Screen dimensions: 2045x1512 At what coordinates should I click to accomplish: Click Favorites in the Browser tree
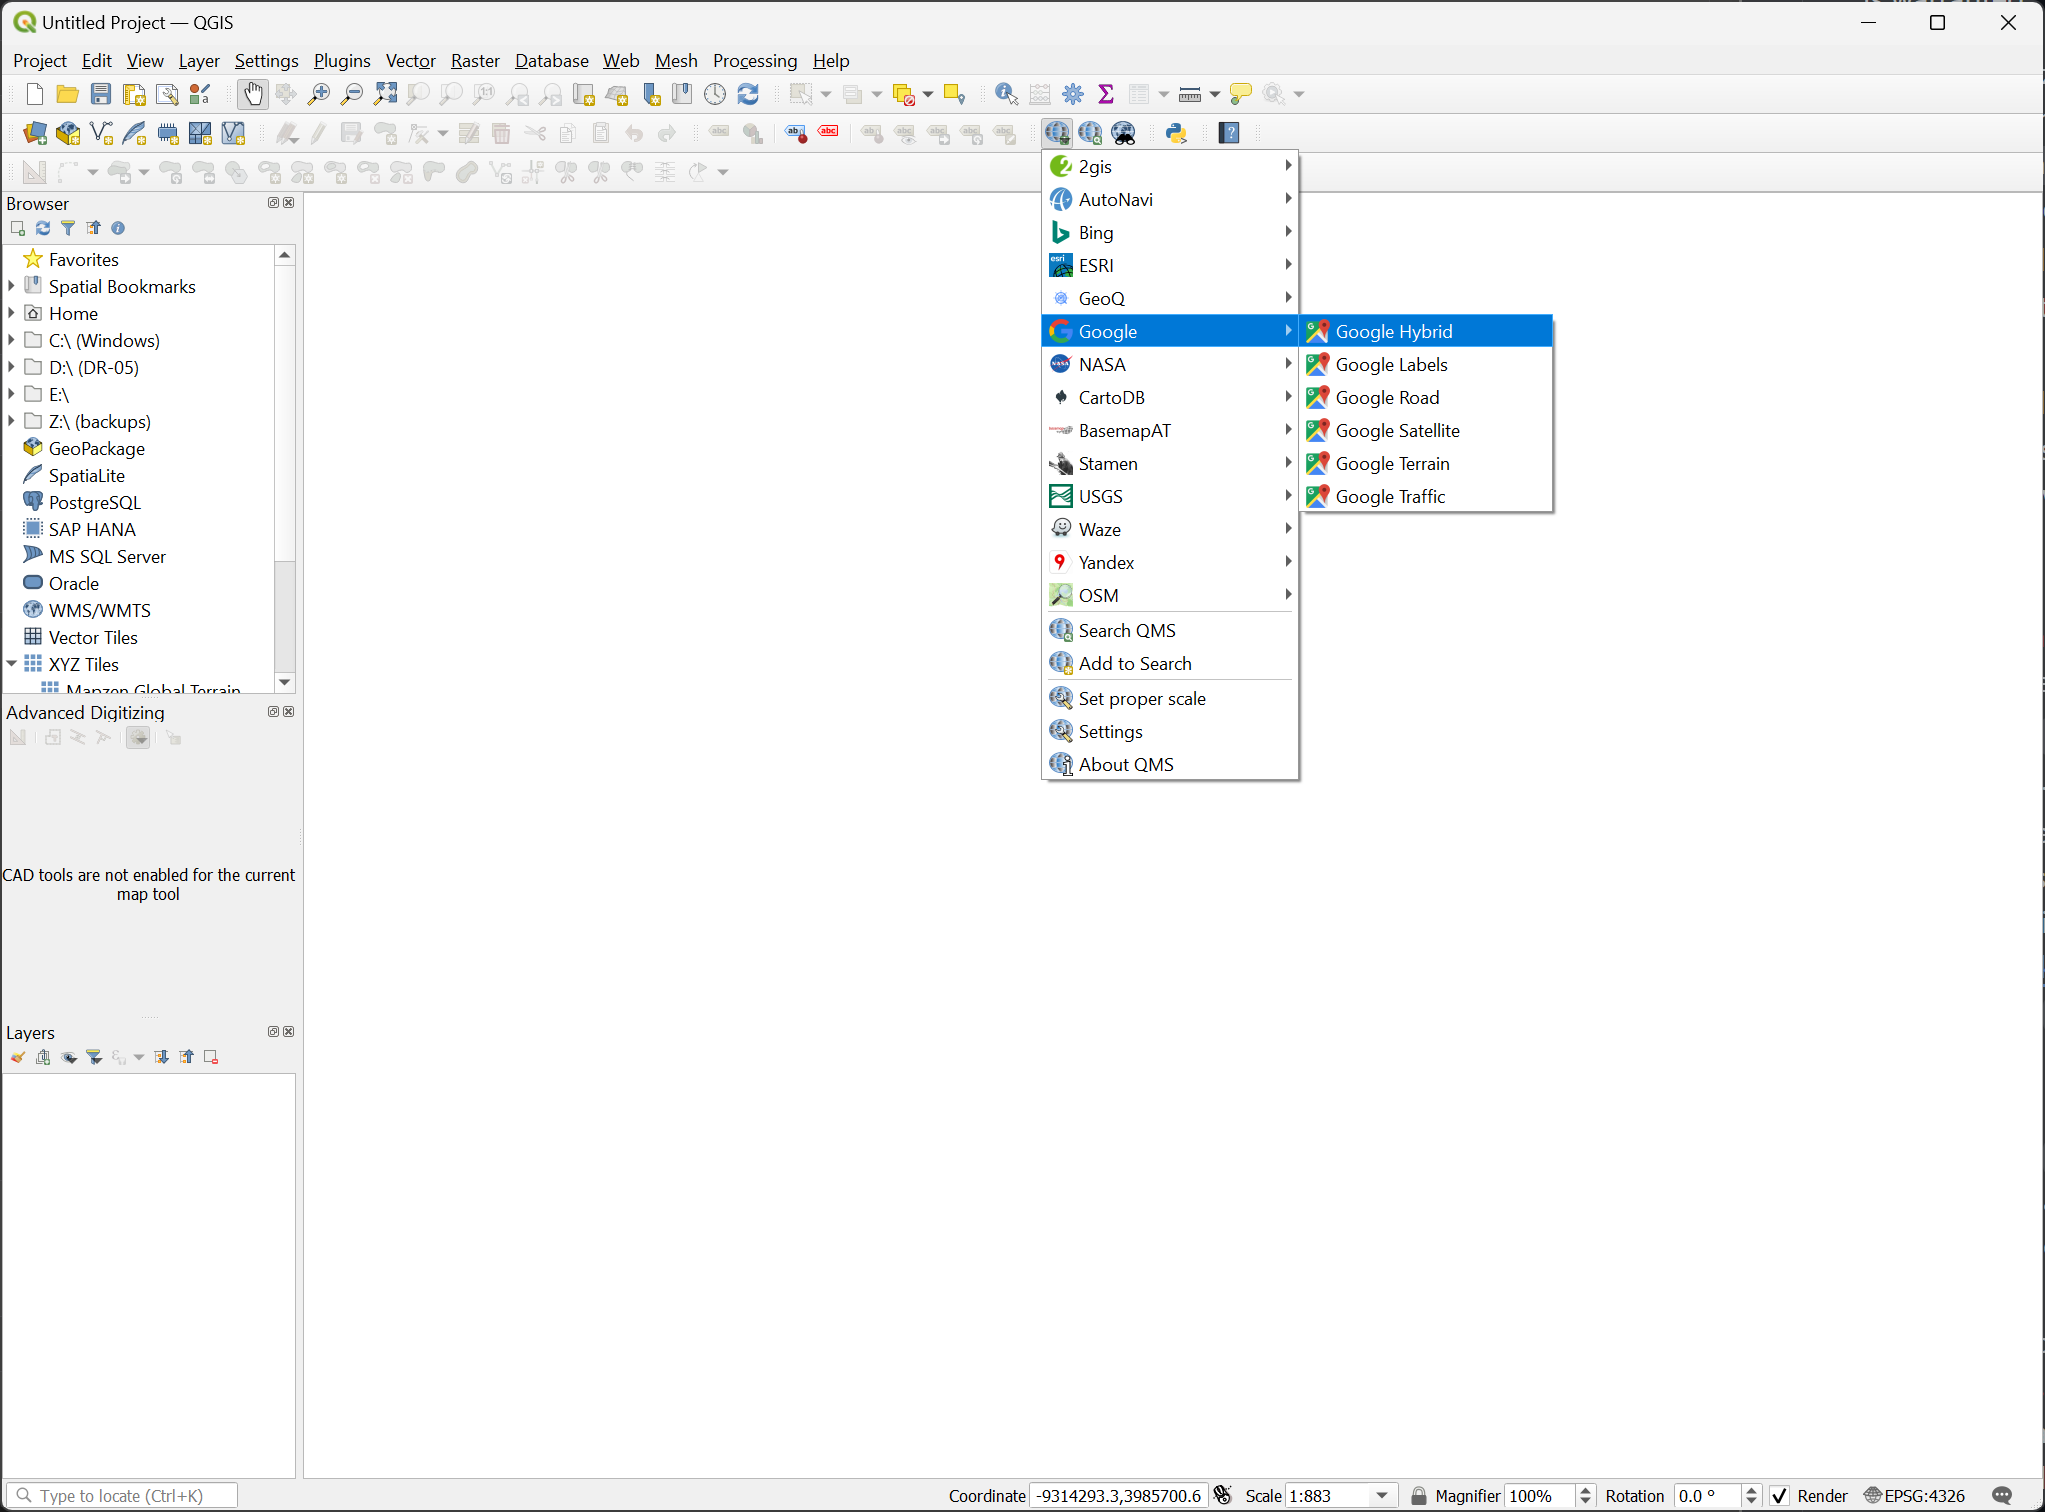tap(84, 259)
